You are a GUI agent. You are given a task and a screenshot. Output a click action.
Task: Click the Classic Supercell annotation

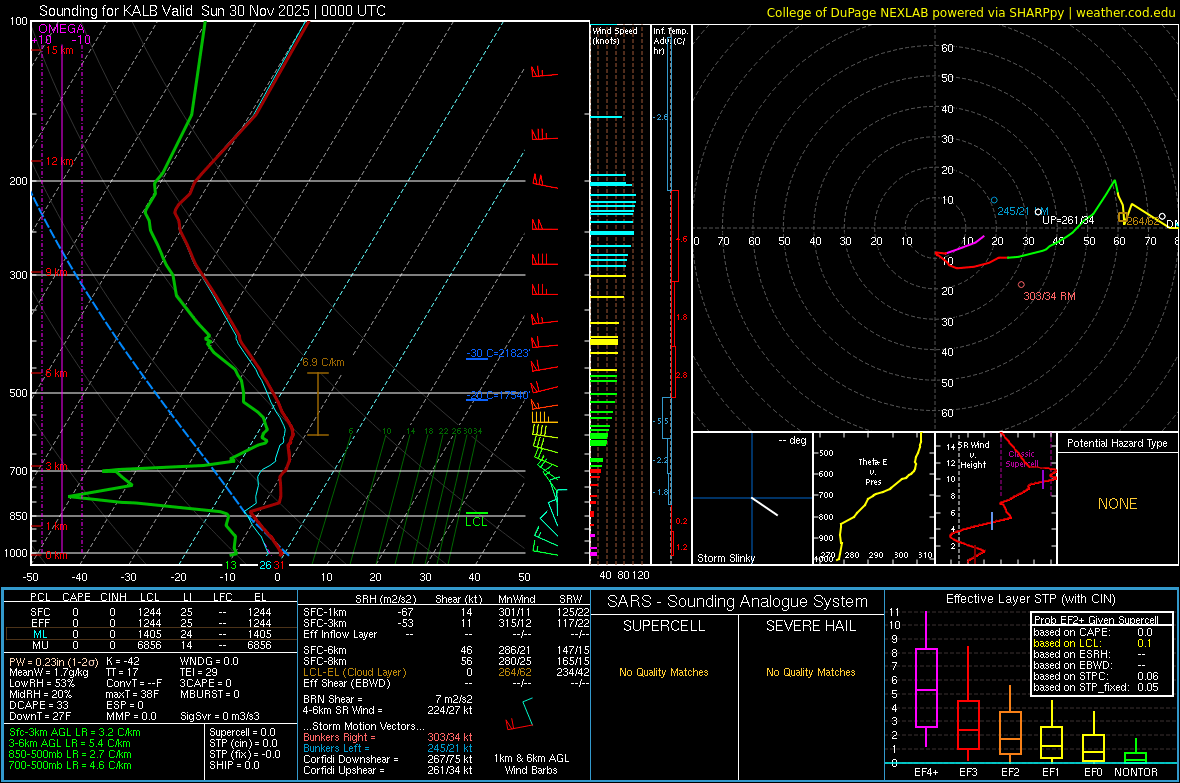[1021, 459]
